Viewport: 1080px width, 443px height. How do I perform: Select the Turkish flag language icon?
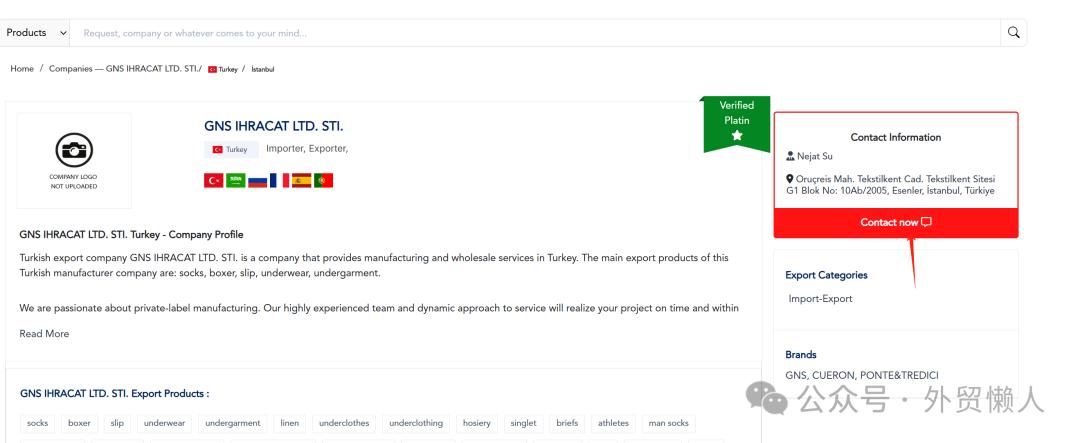[x=214, y=181]
